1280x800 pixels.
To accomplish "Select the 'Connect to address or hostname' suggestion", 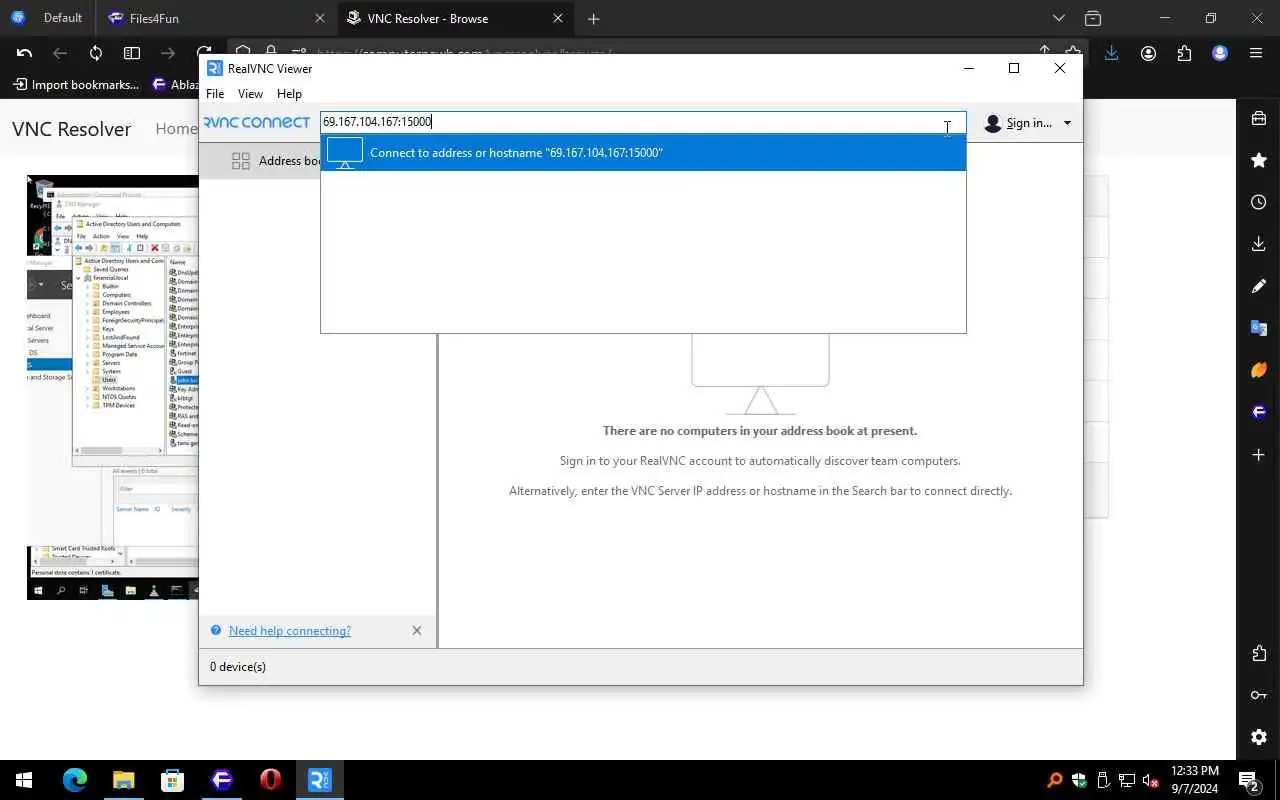I will tap(643, 153).
